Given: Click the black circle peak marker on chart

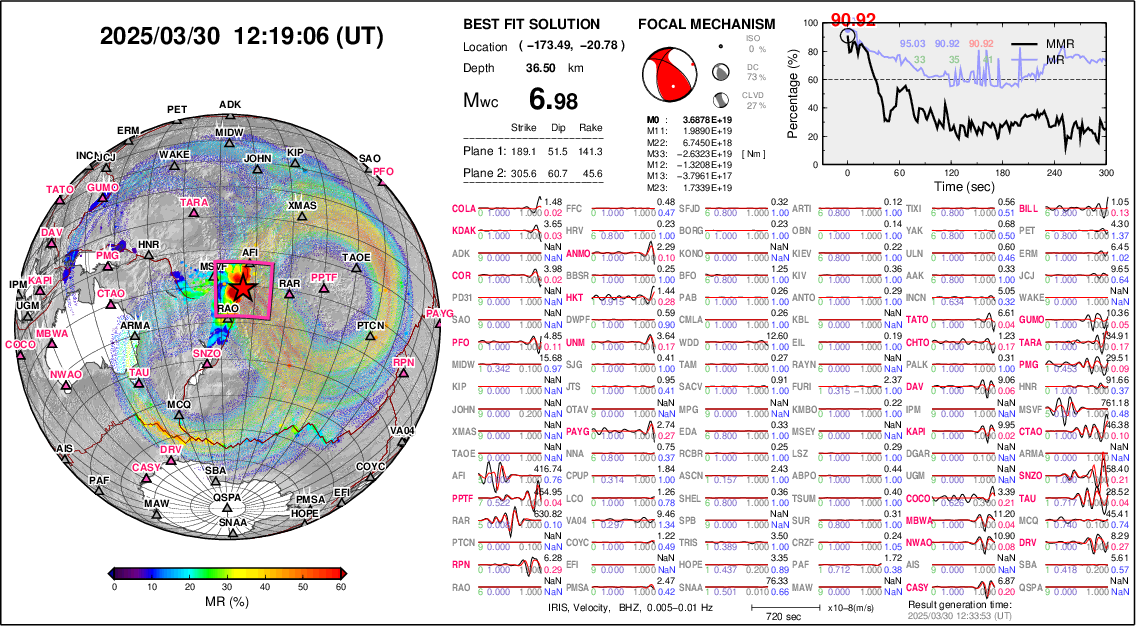Looking at the screenshot, I should click(x=848, y=35).
